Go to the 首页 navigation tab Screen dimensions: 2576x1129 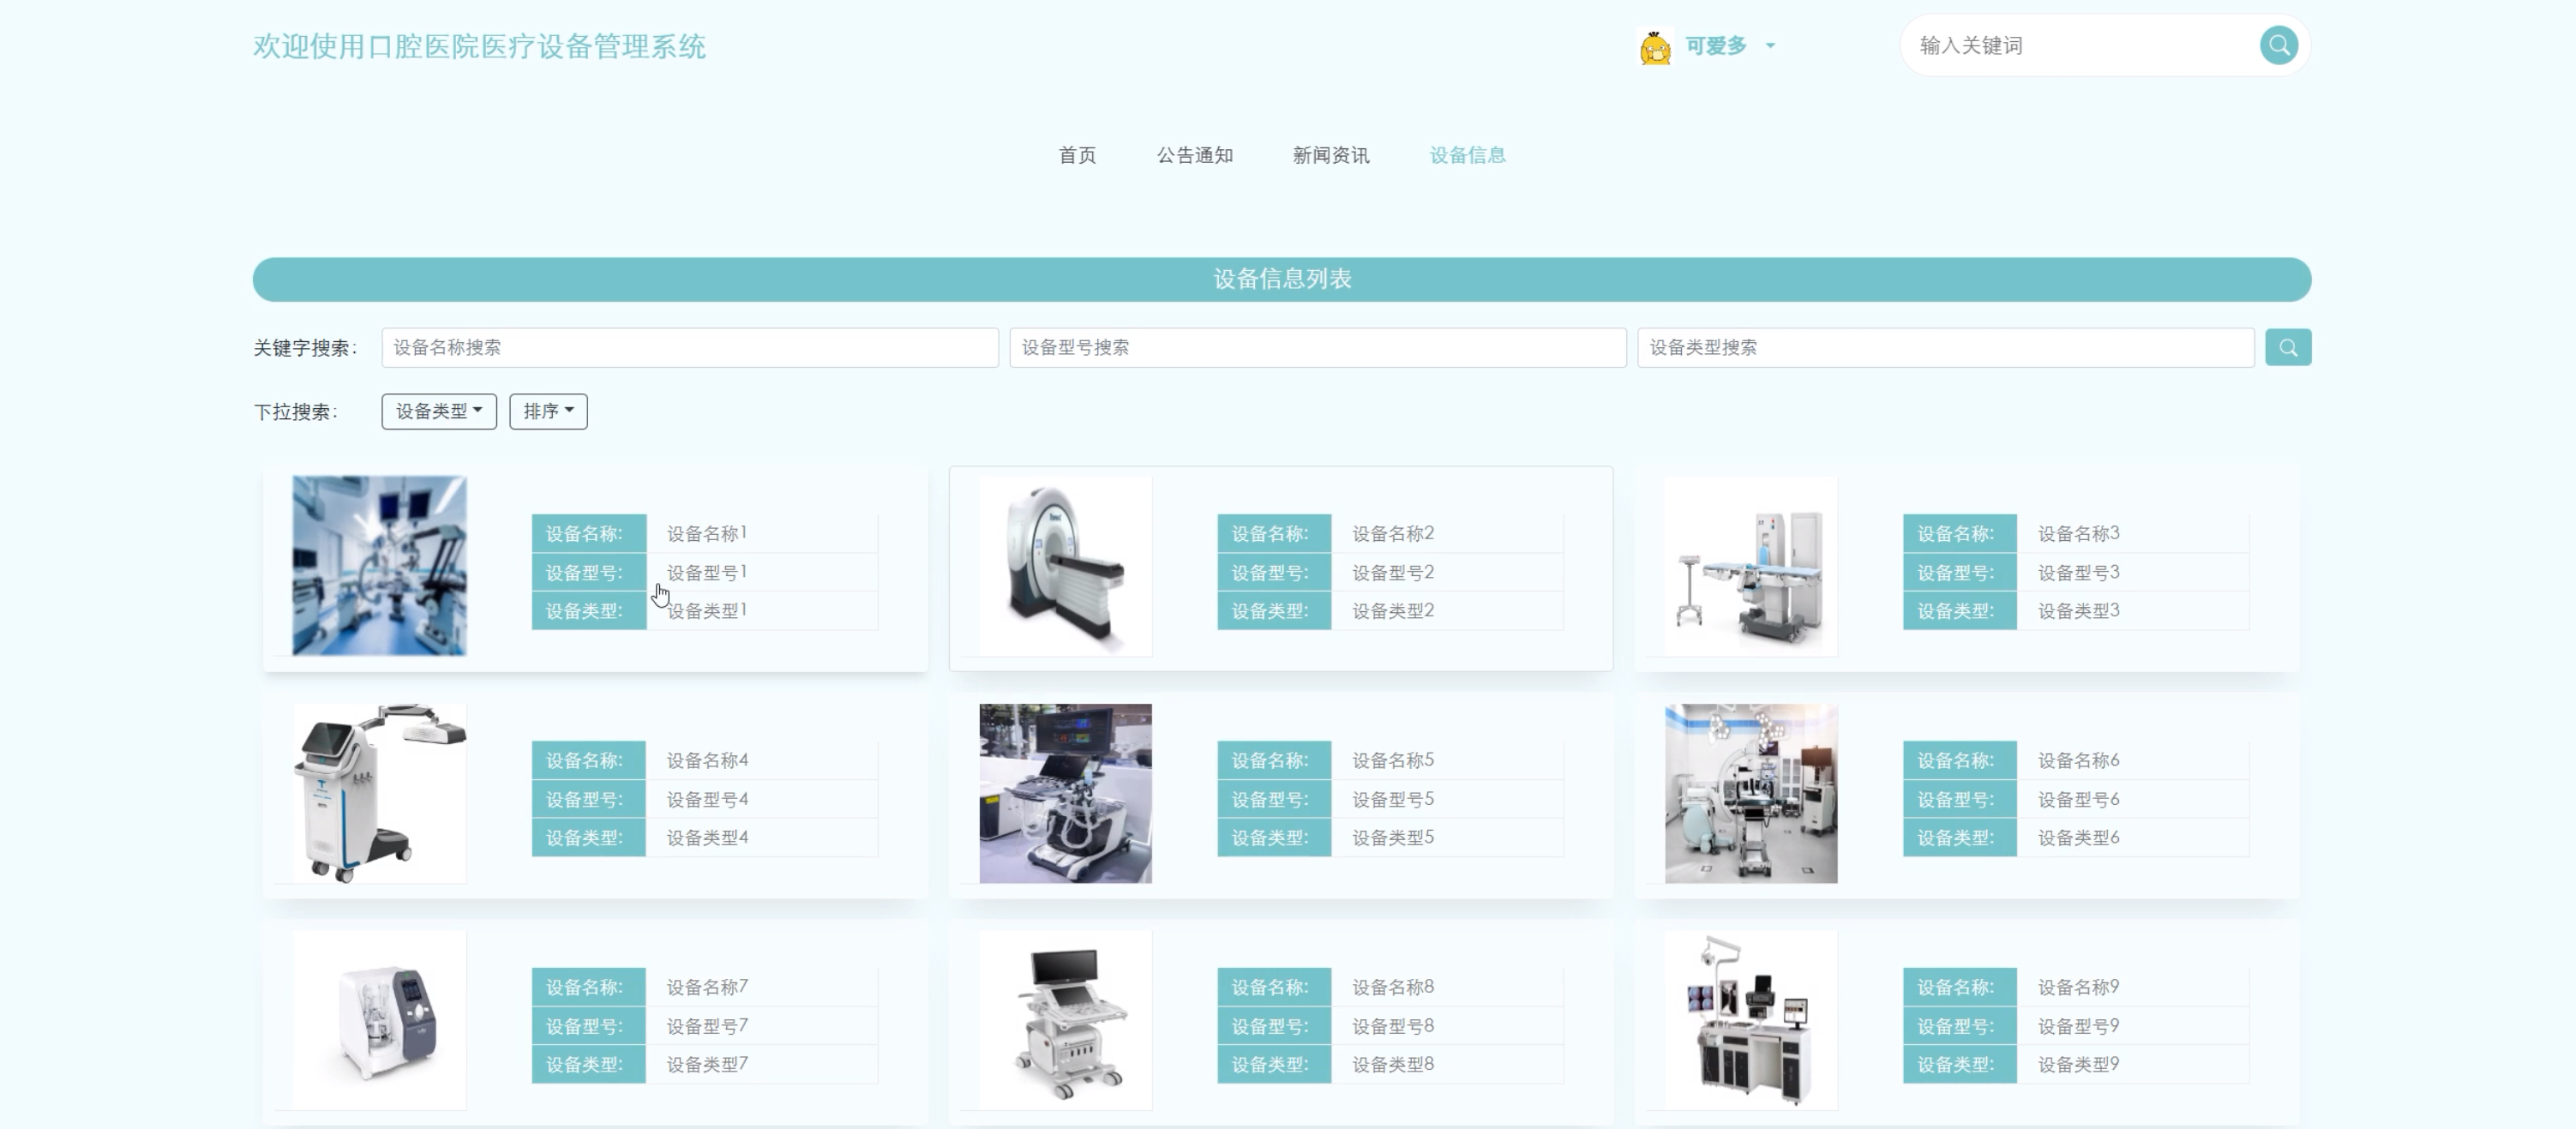coord(1077,155)
